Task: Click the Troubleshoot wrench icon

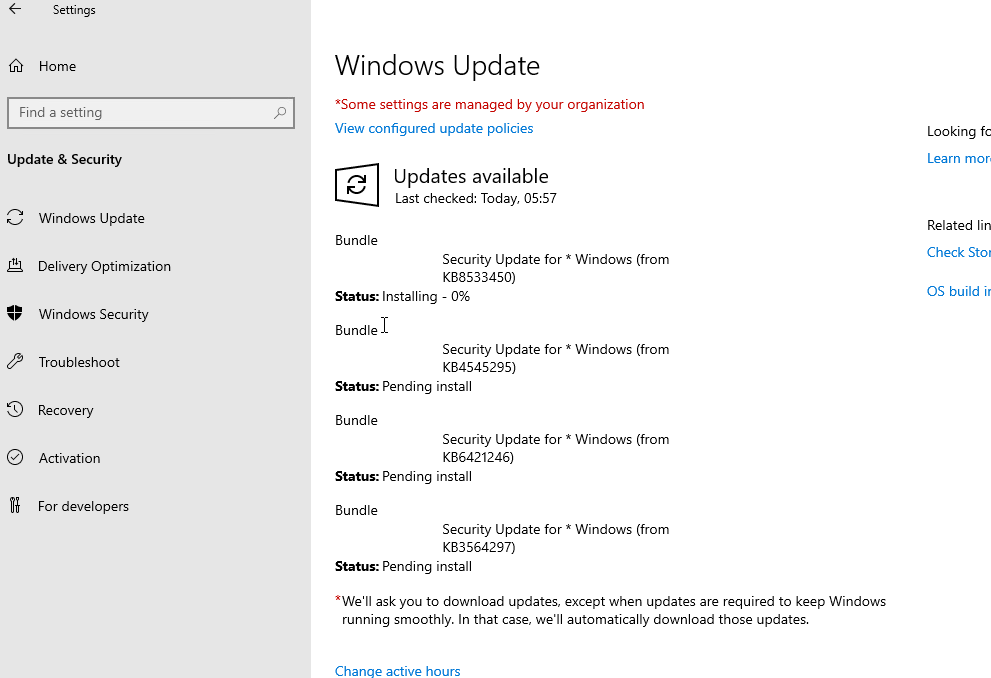Action: point(15,362)
